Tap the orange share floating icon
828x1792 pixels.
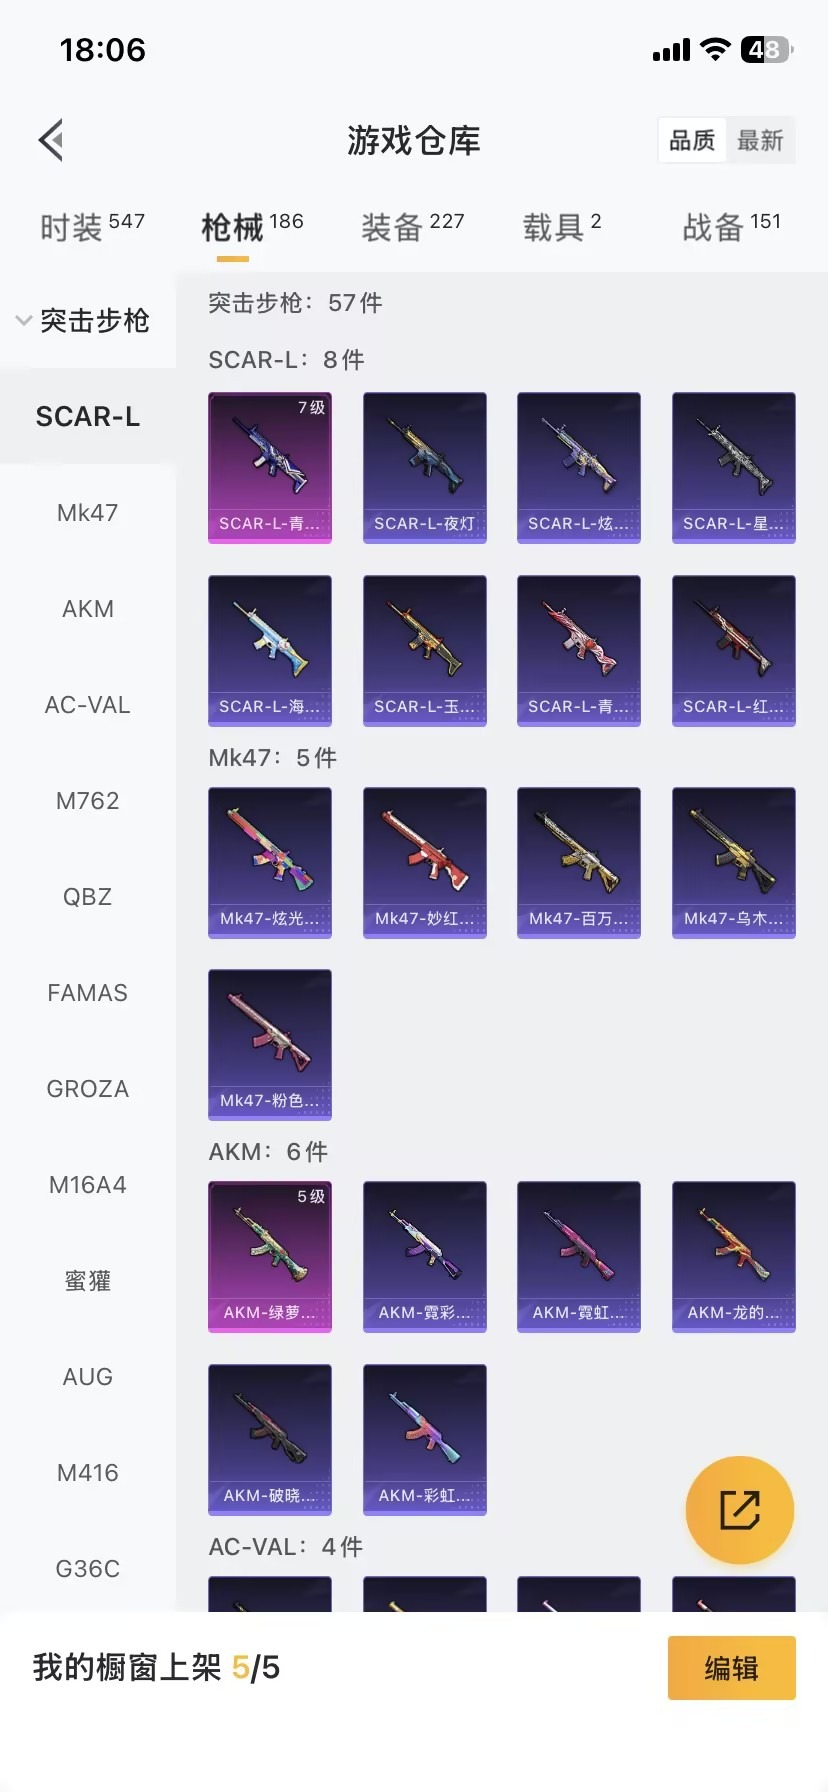[x=740, y=1510]
